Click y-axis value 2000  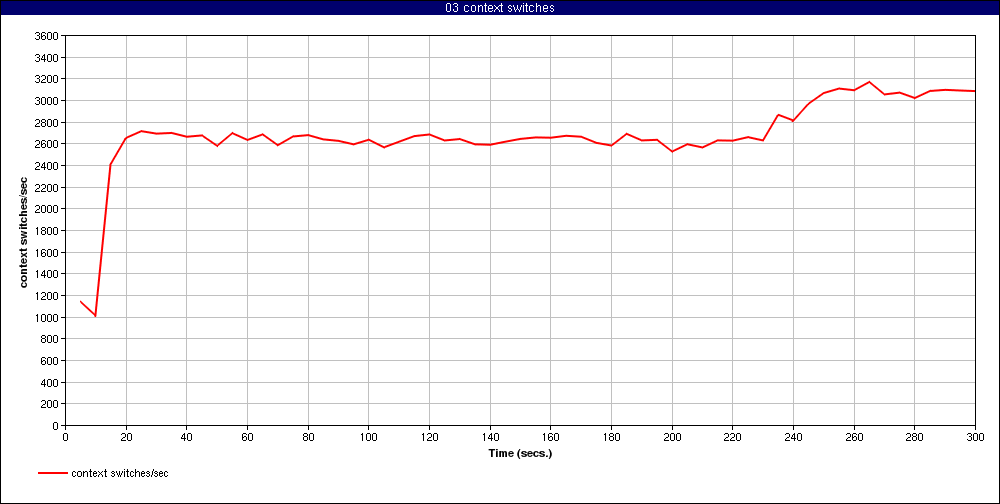coord(48,209)
